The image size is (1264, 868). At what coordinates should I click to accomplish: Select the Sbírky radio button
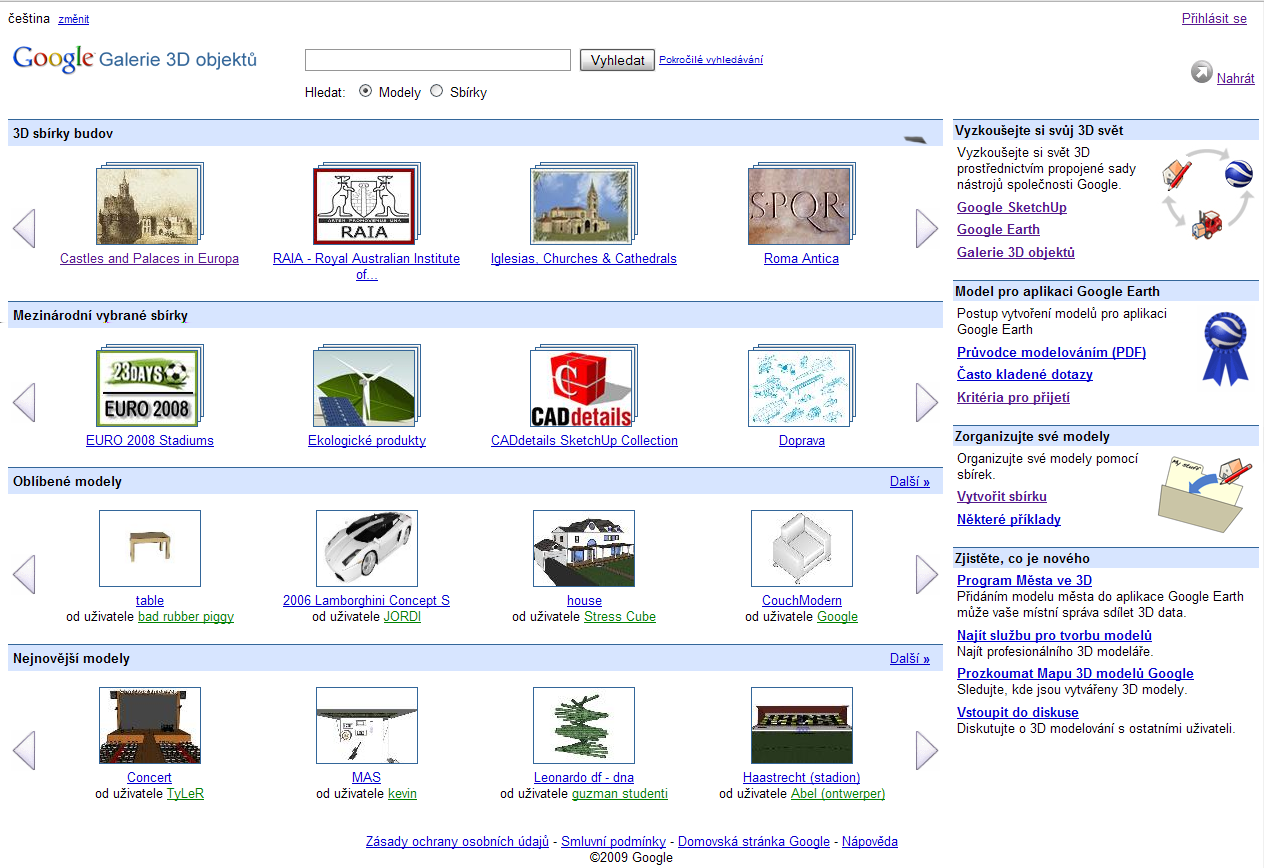(436, 91)
